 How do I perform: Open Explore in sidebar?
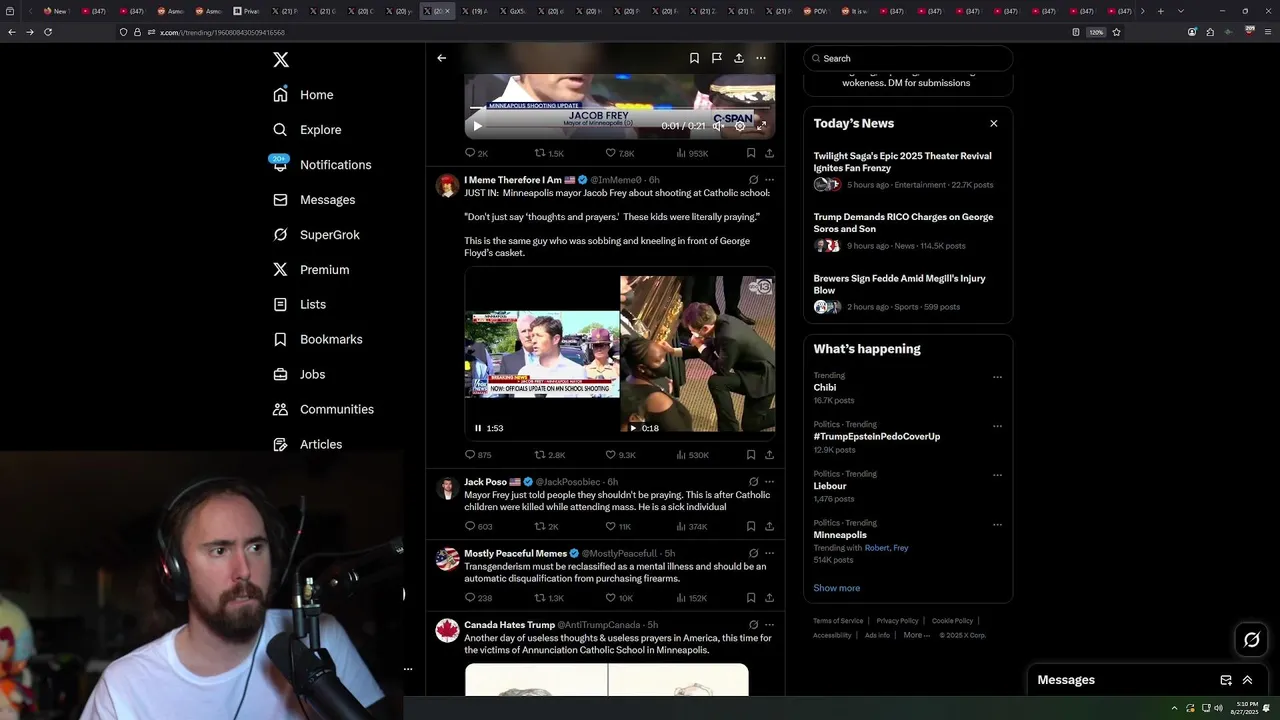click(x=307, y=130)
